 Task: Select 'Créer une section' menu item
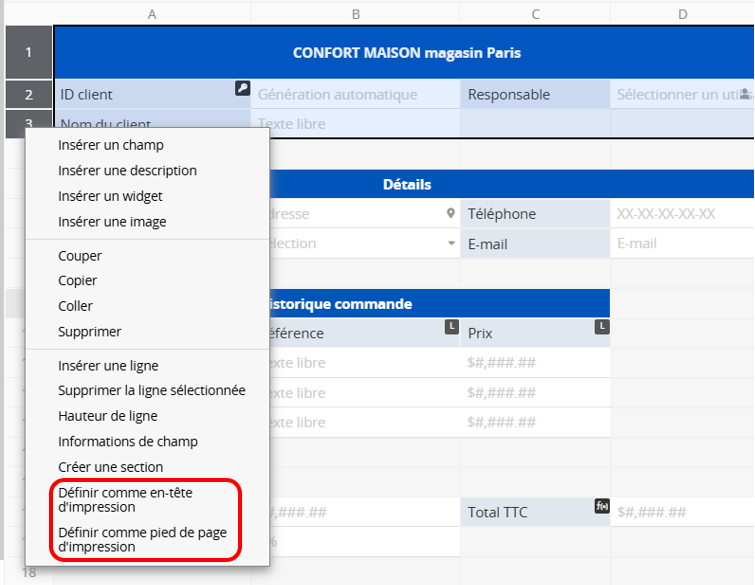110,467
